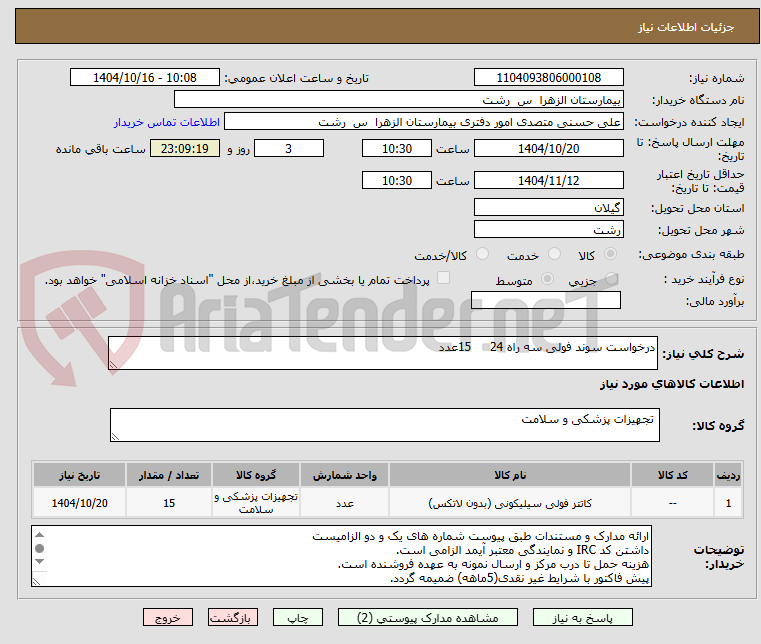This screenshot has height=644, width=761.
Task: Toggle the Islamic treasury payment checkbox
Action: pyautogui.click(x=443, y=278)
